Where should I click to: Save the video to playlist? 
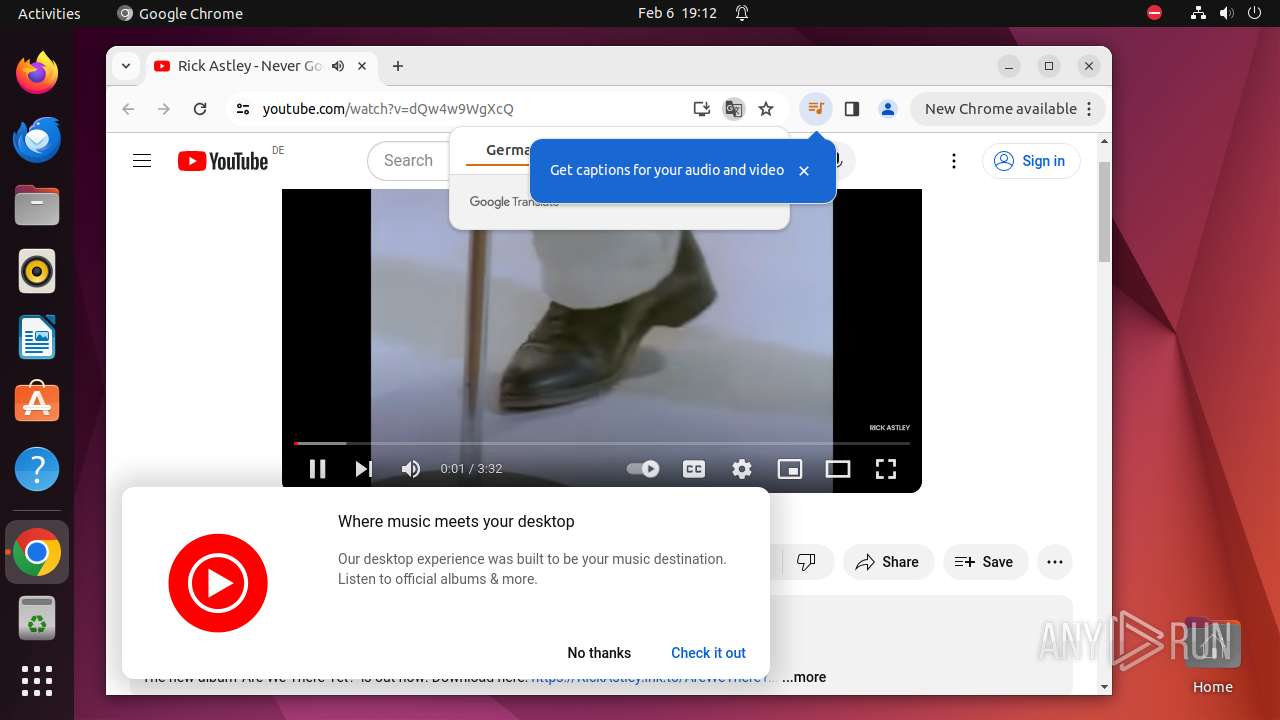click(985, 562)
